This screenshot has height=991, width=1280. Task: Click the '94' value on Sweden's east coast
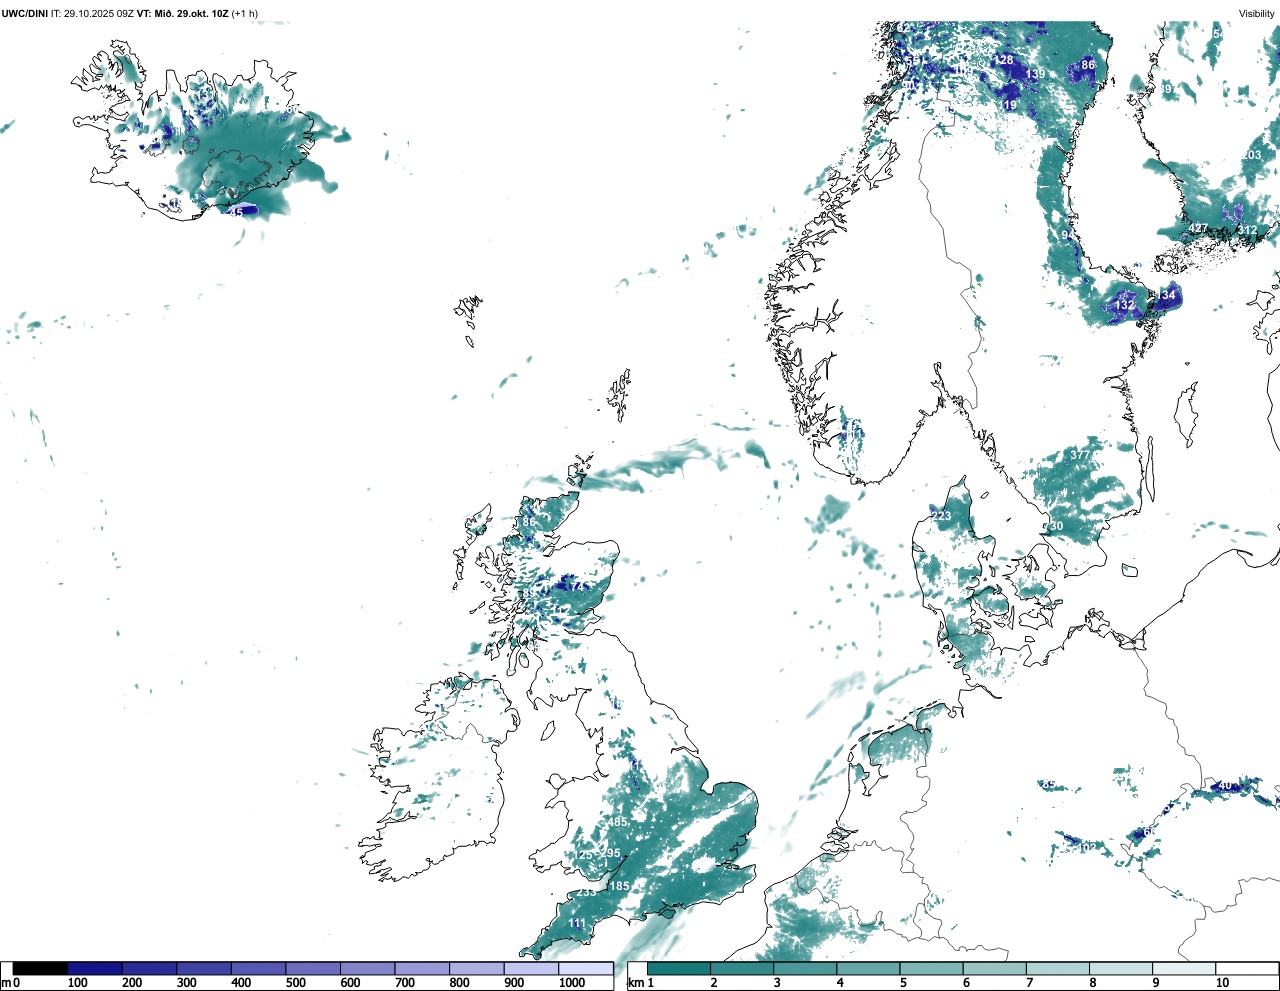coord(1068,235)
